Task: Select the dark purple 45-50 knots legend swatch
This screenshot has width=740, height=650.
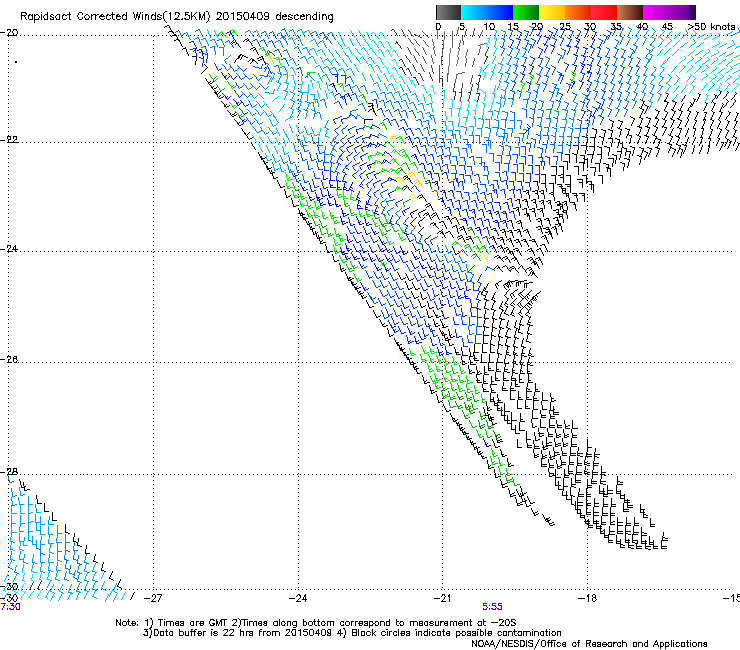Action: (682, 12)
